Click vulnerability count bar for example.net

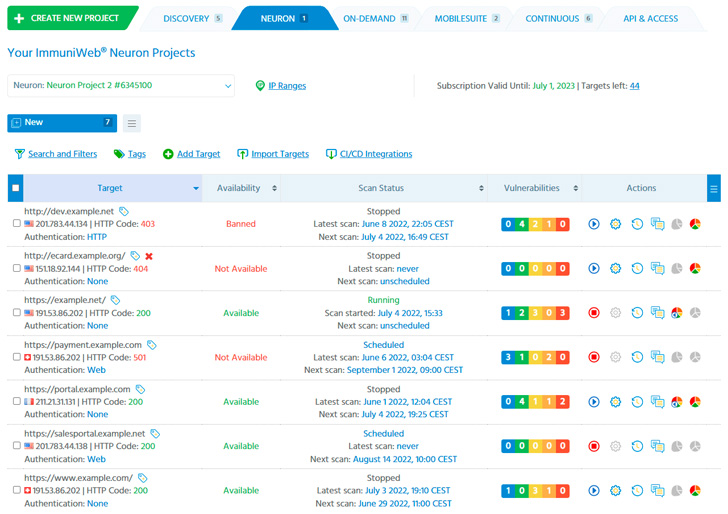coord(535,313)
